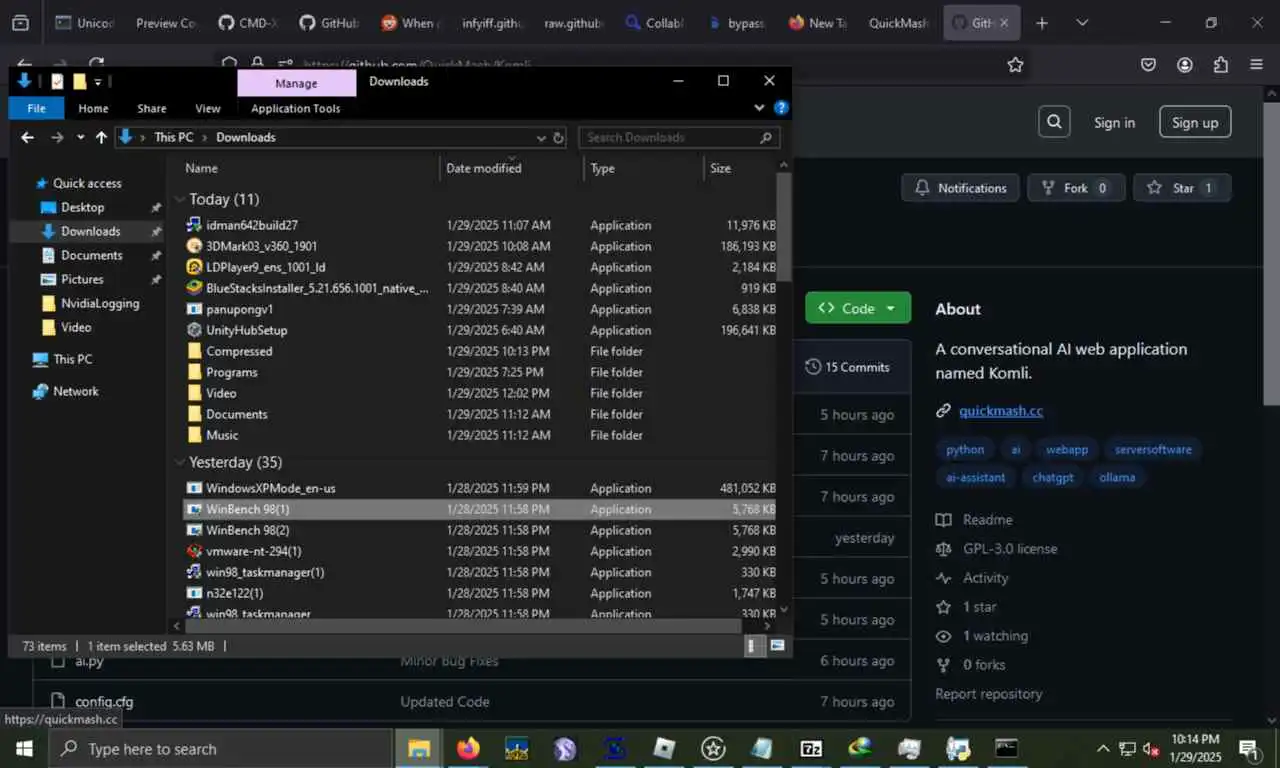Go up one folder level
This screenshot has height=768, width=1280.
tap(101, 138)
